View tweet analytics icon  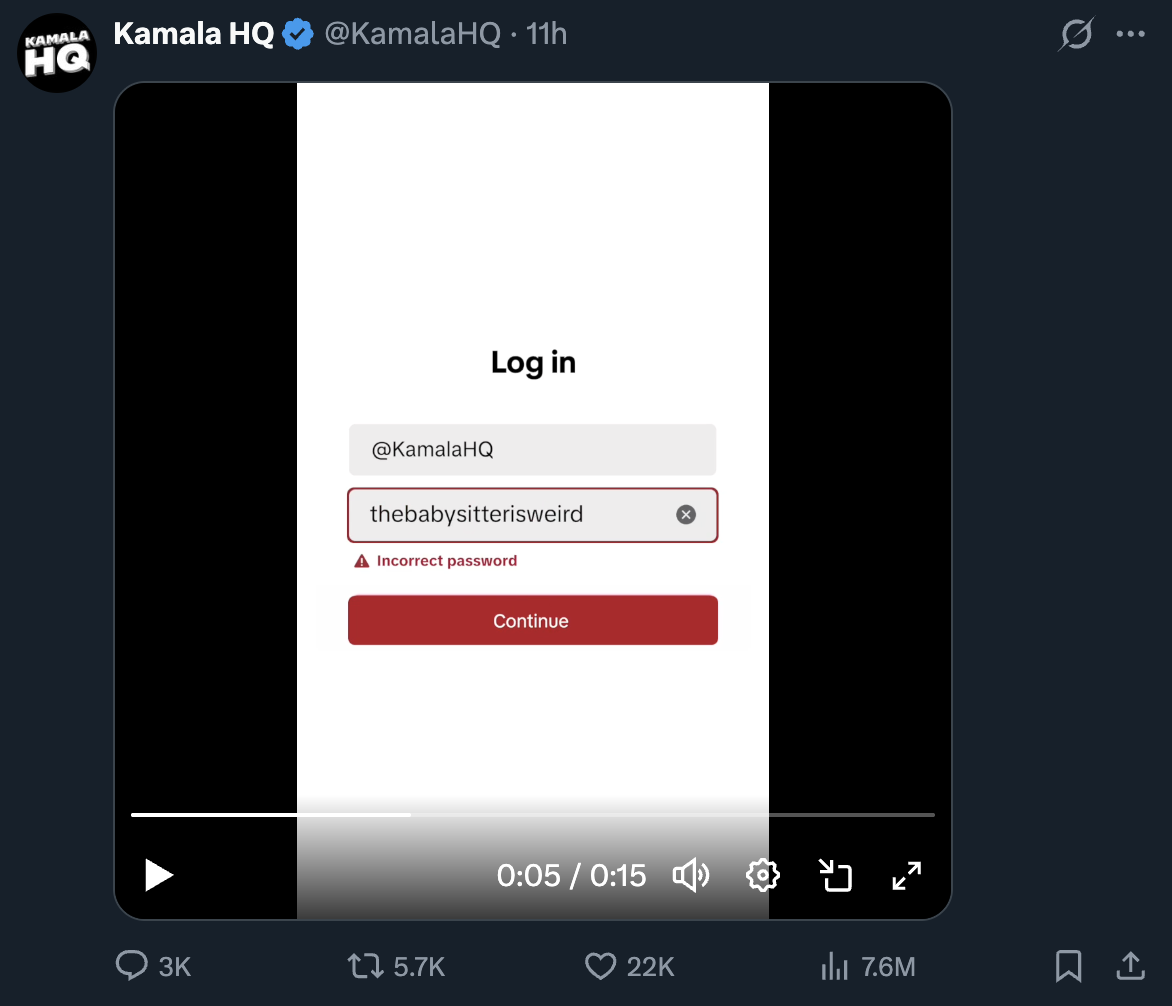833,966
